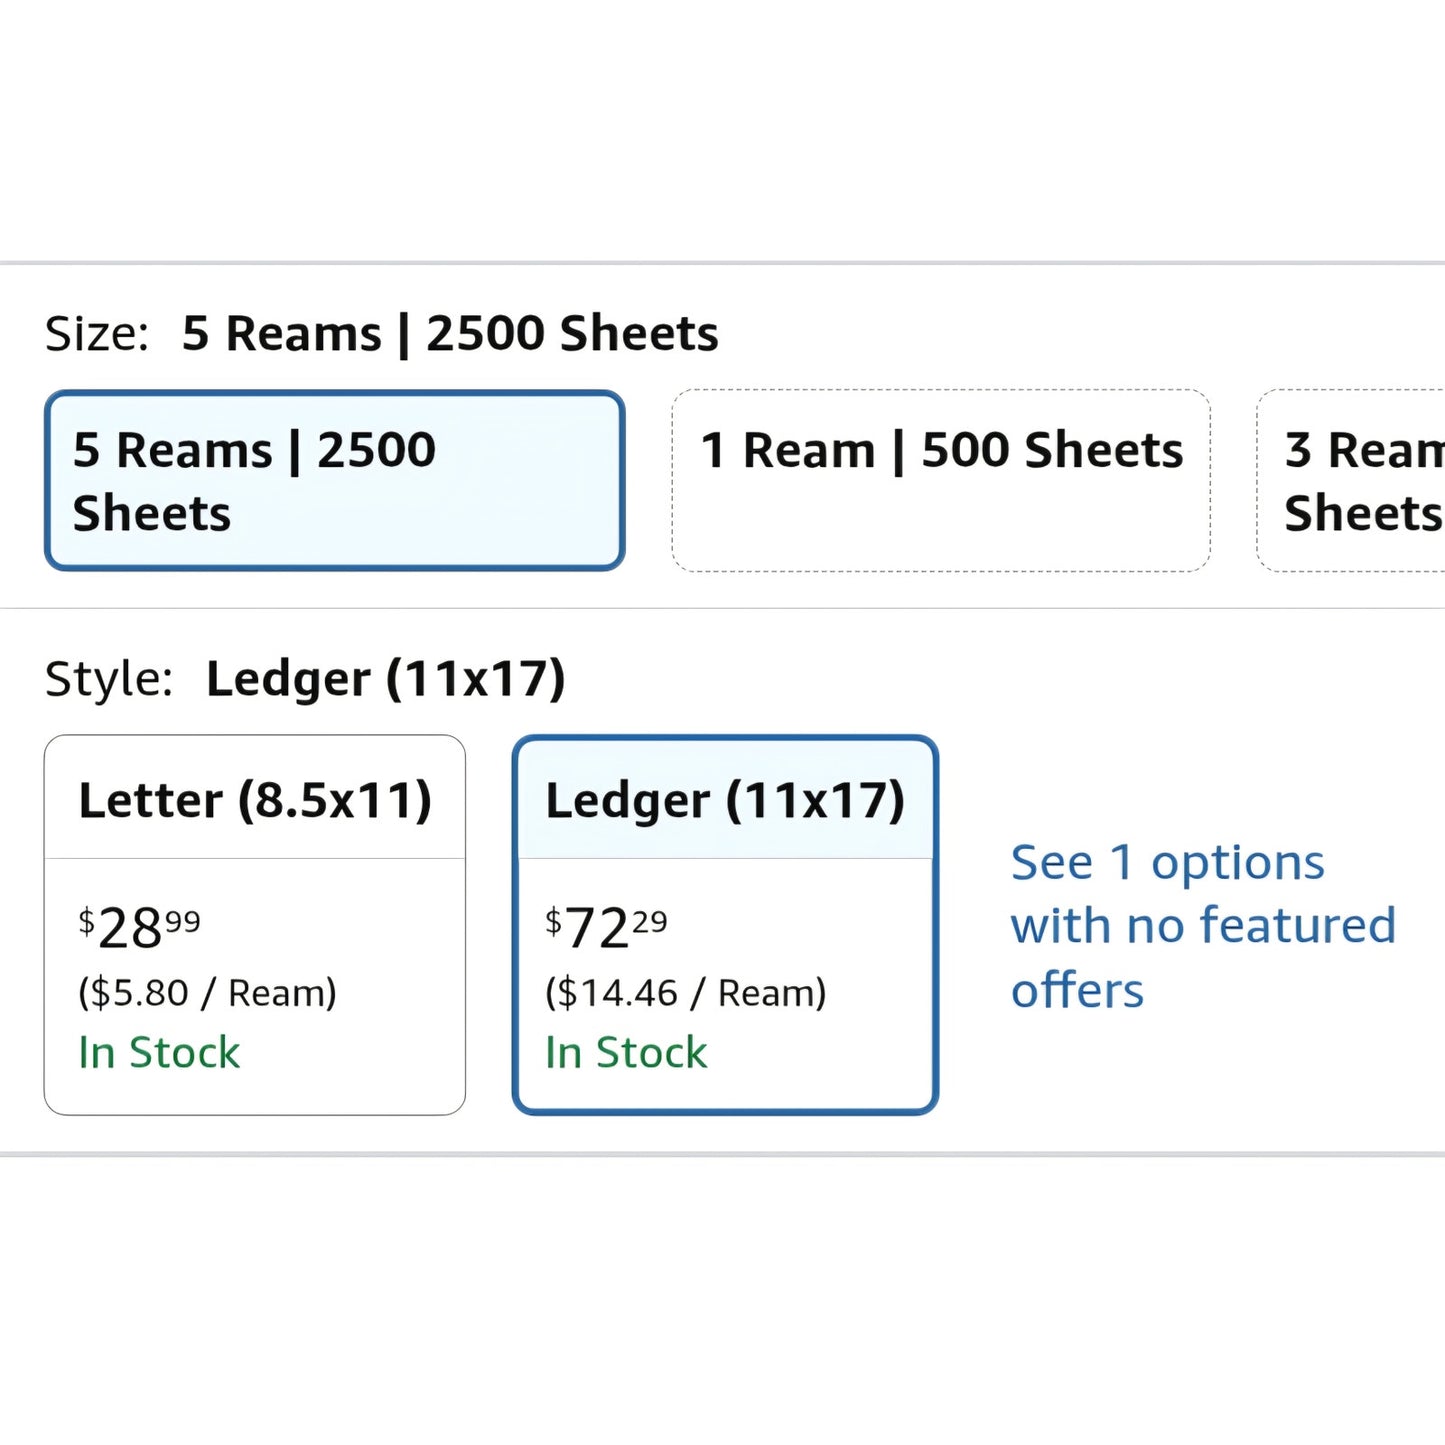The width and height of the screenshot is (1445, 1445).
Task: Choose the 1 Ream | 500 Sheets size
Action: pos(940,481)
